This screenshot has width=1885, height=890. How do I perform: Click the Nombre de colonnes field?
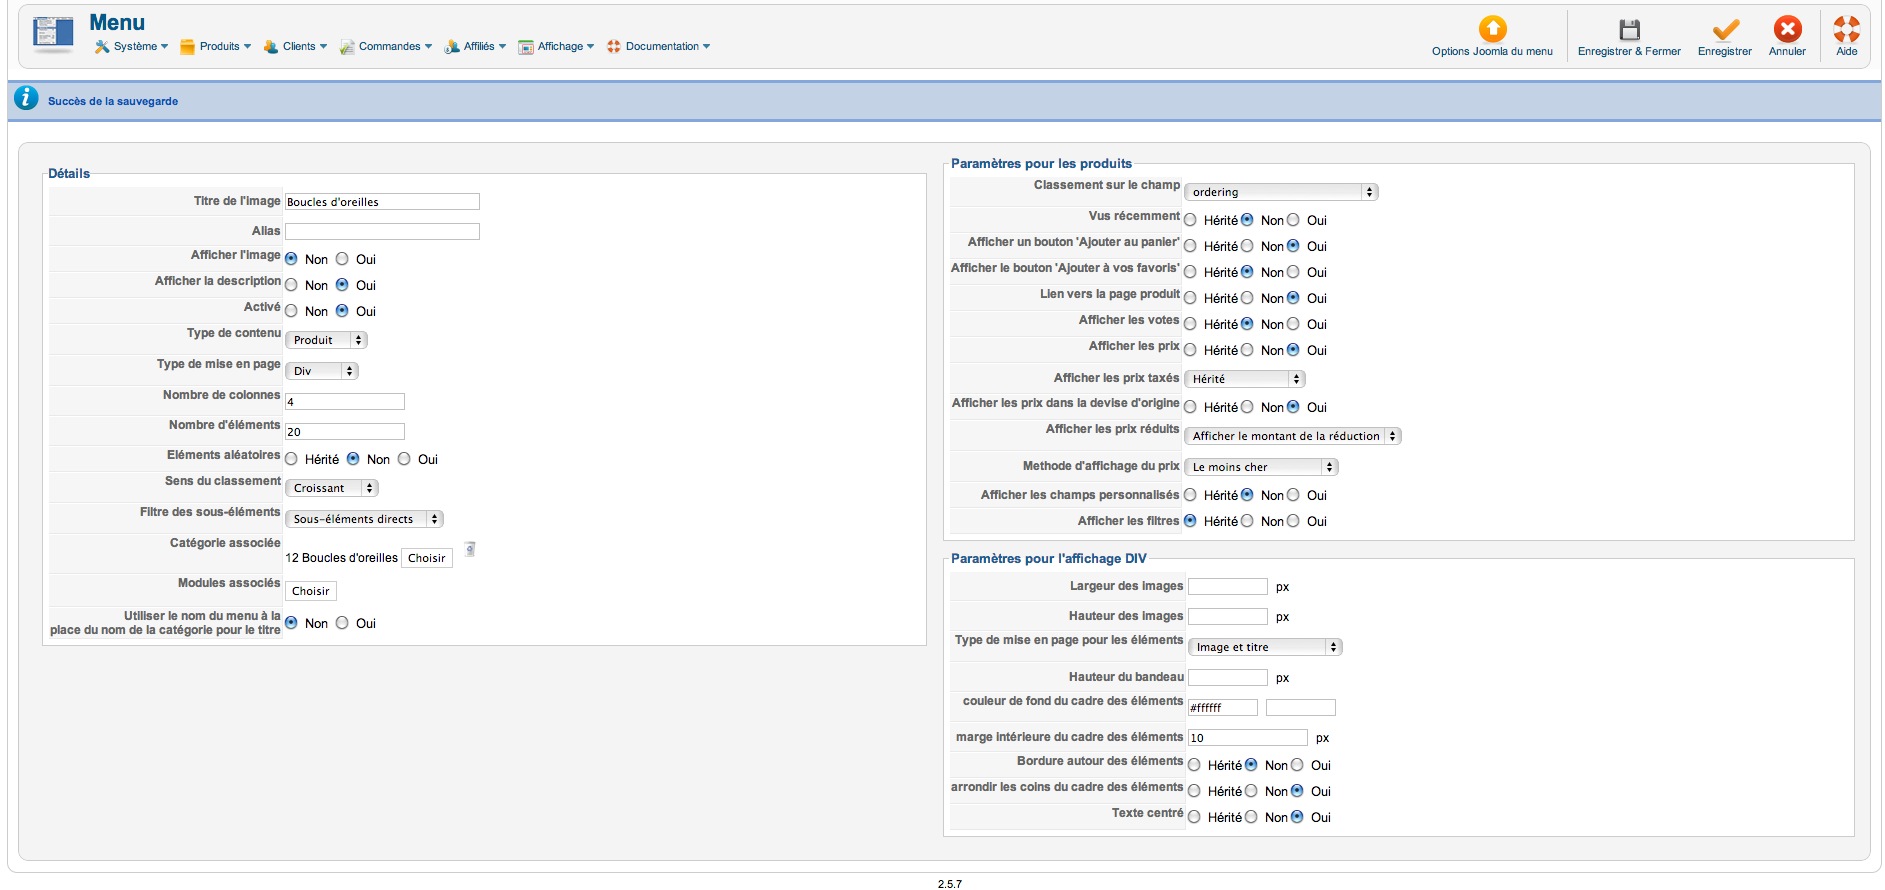click(x=345, y=402)
